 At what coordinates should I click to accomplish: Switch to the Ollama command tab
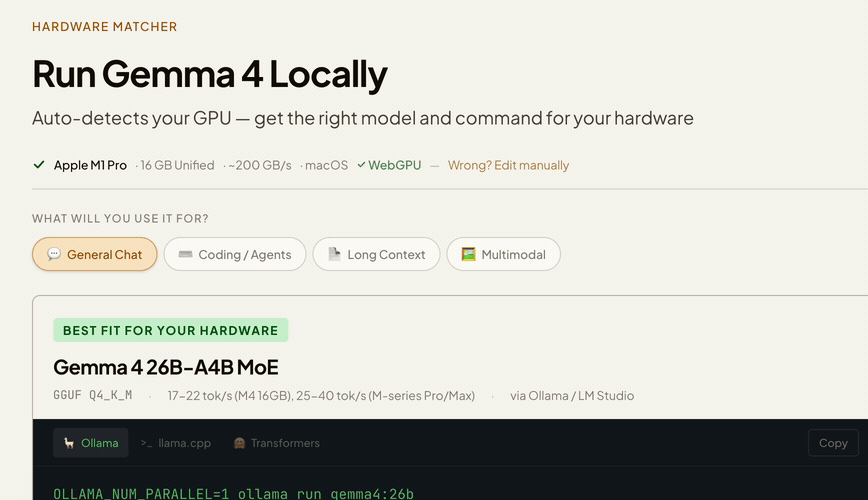[91, 442]
